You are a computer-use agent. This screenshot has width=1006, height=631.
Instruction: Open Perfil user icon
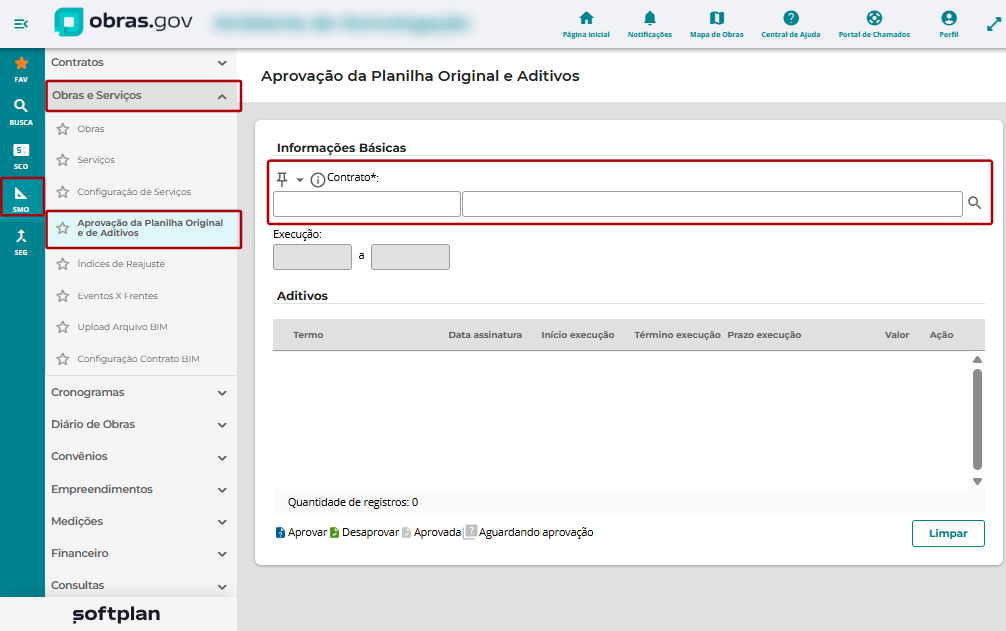point(948,25)
